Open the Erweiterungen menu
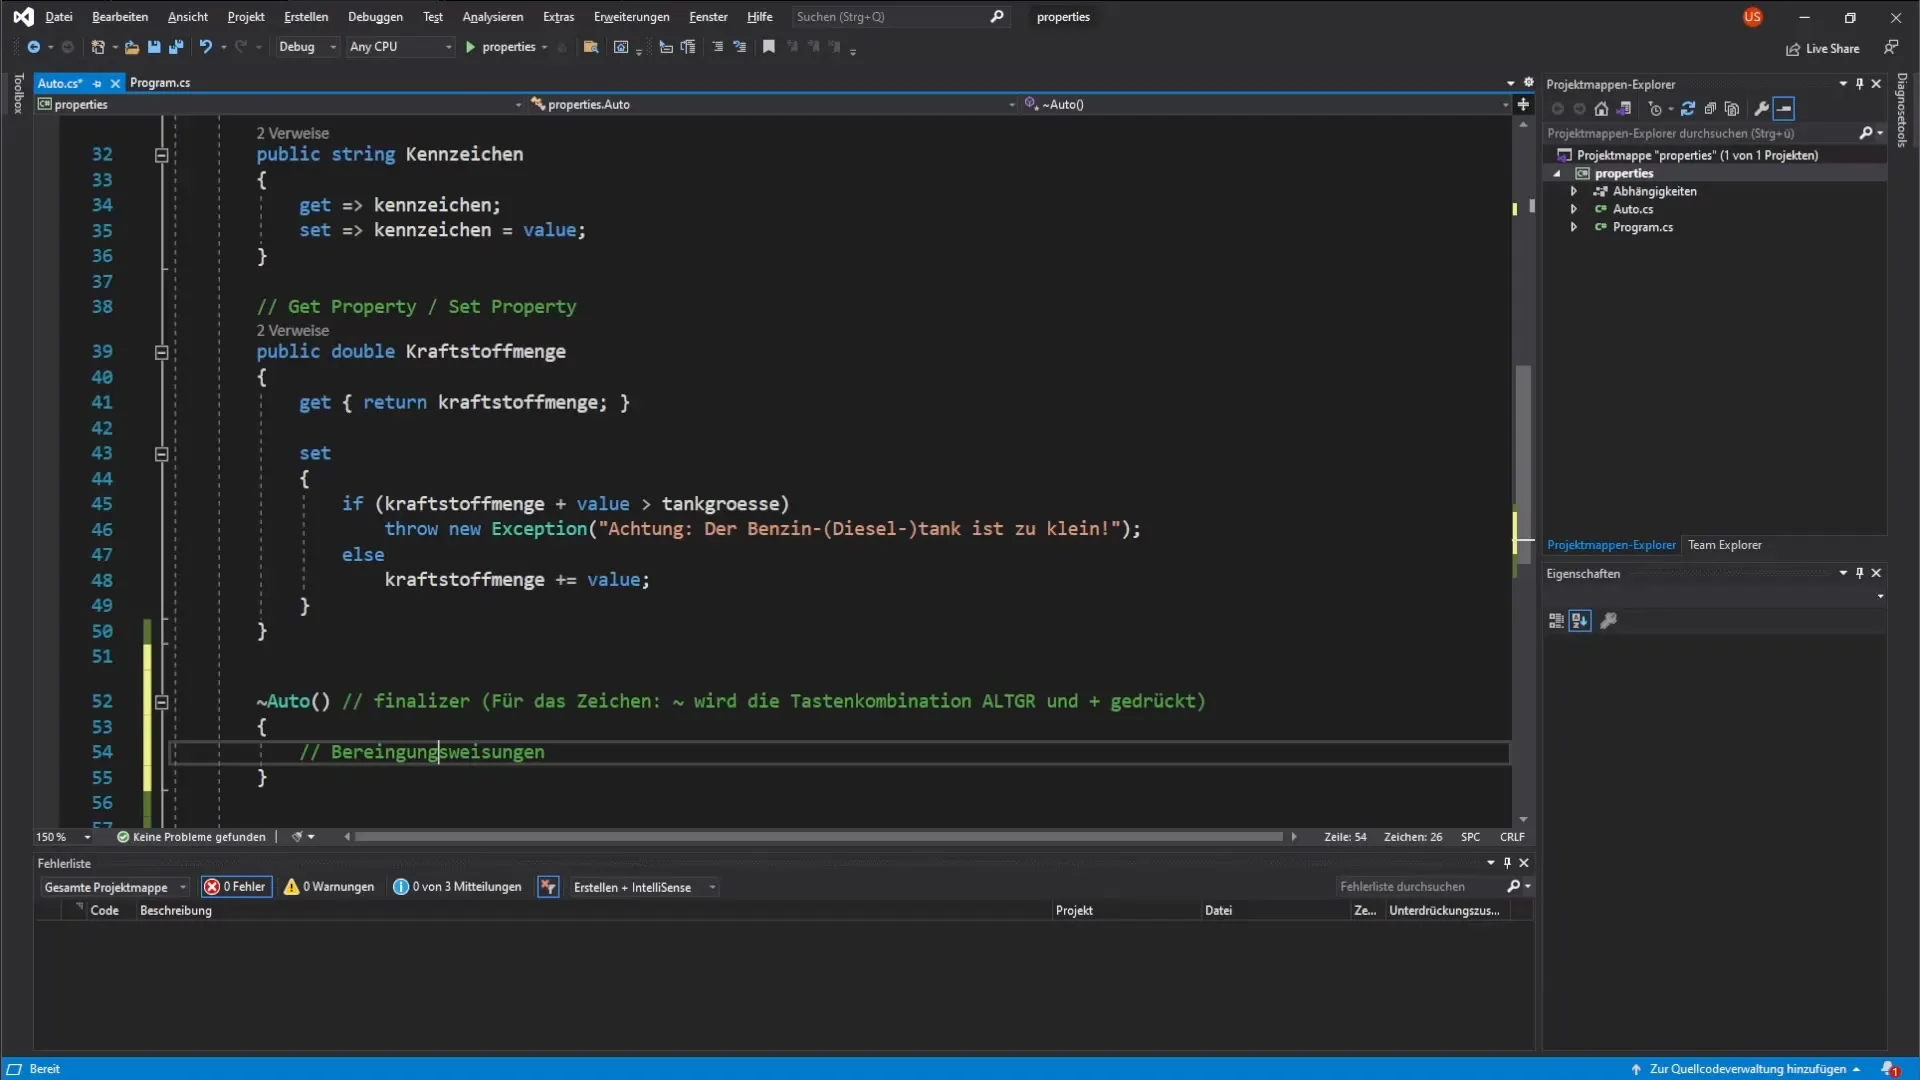 point(631,17)
